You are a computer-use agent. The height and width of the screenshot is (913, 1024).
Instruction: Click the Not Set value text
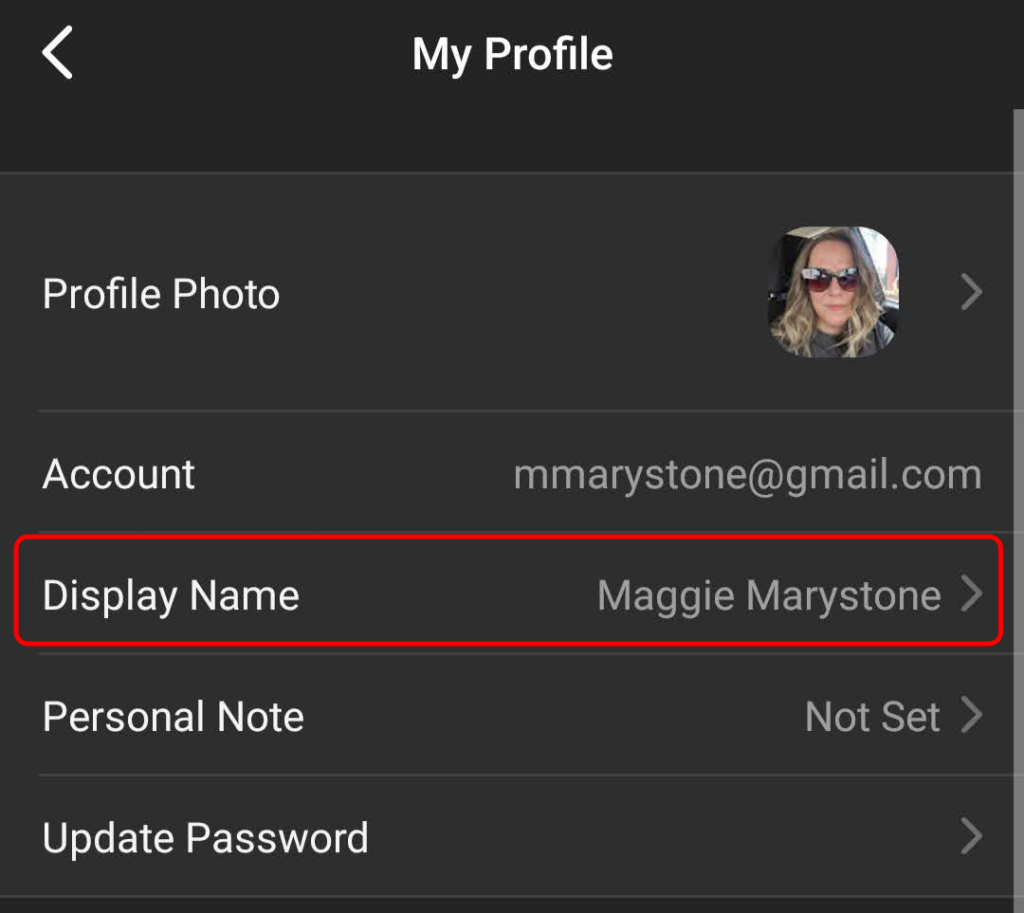point(872,717)
